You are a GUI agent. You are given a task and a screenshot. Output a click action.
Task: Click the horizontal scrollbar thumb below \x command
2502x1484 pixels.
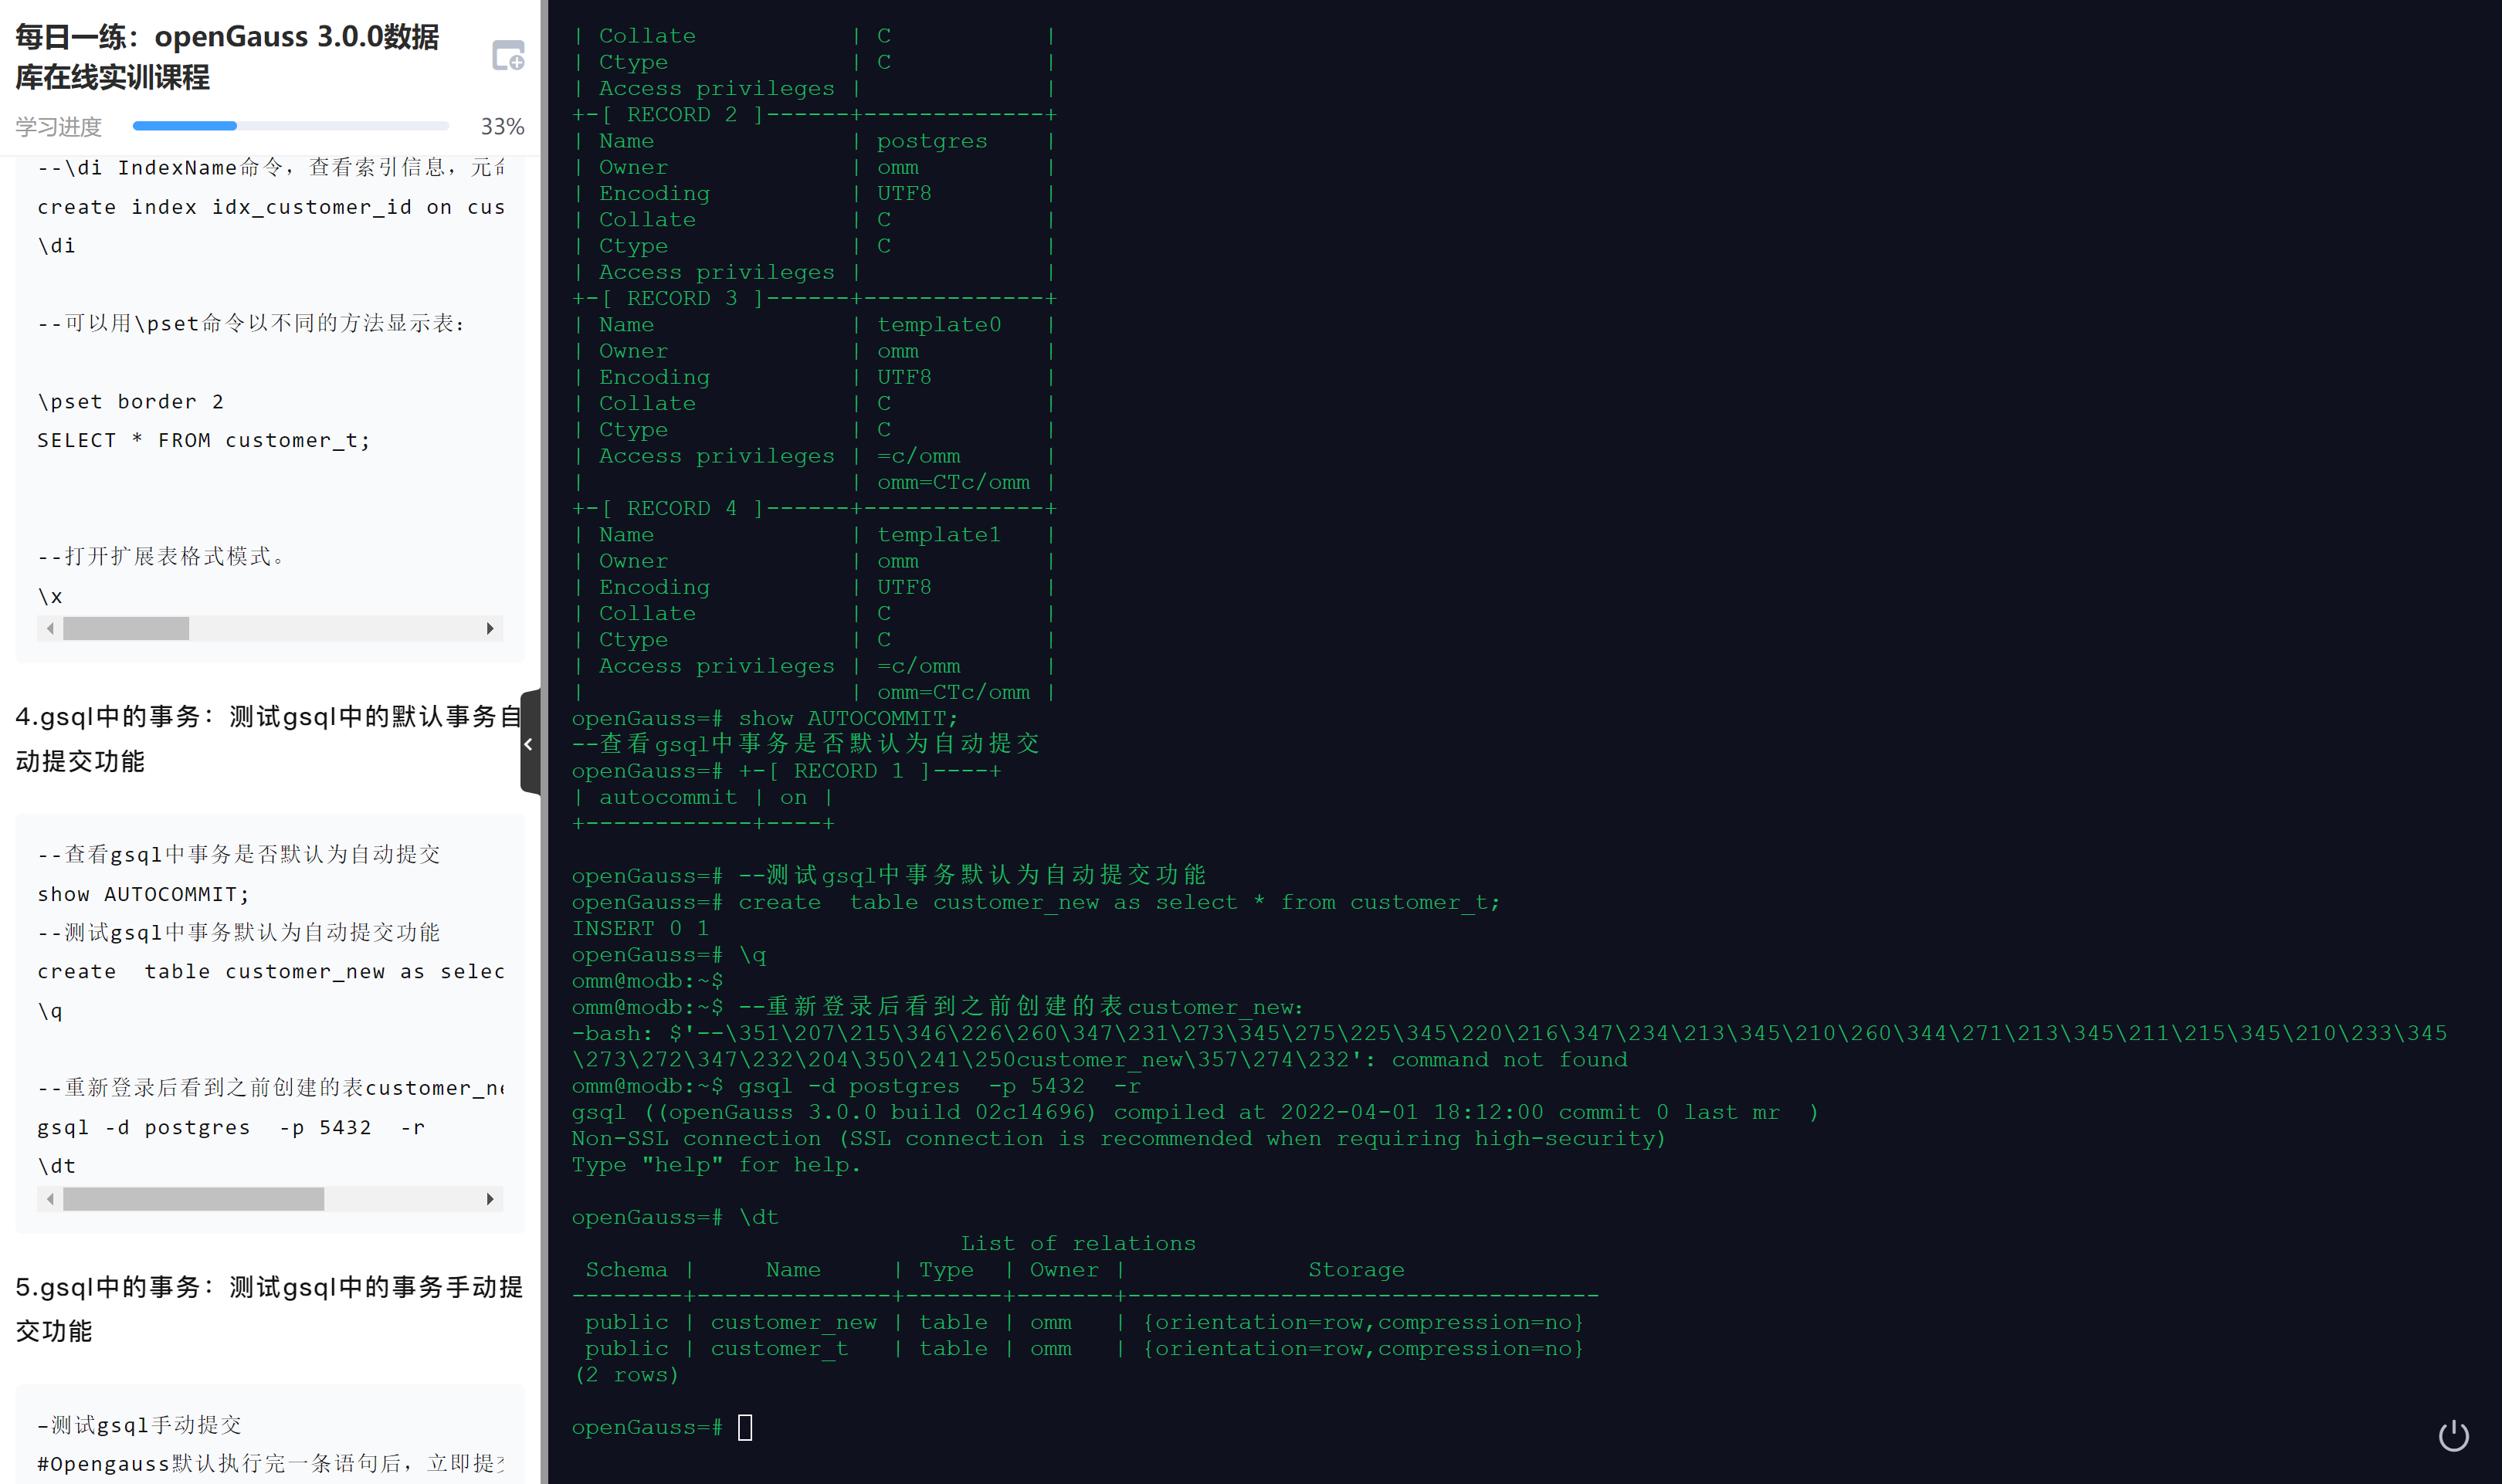(126, 628)
